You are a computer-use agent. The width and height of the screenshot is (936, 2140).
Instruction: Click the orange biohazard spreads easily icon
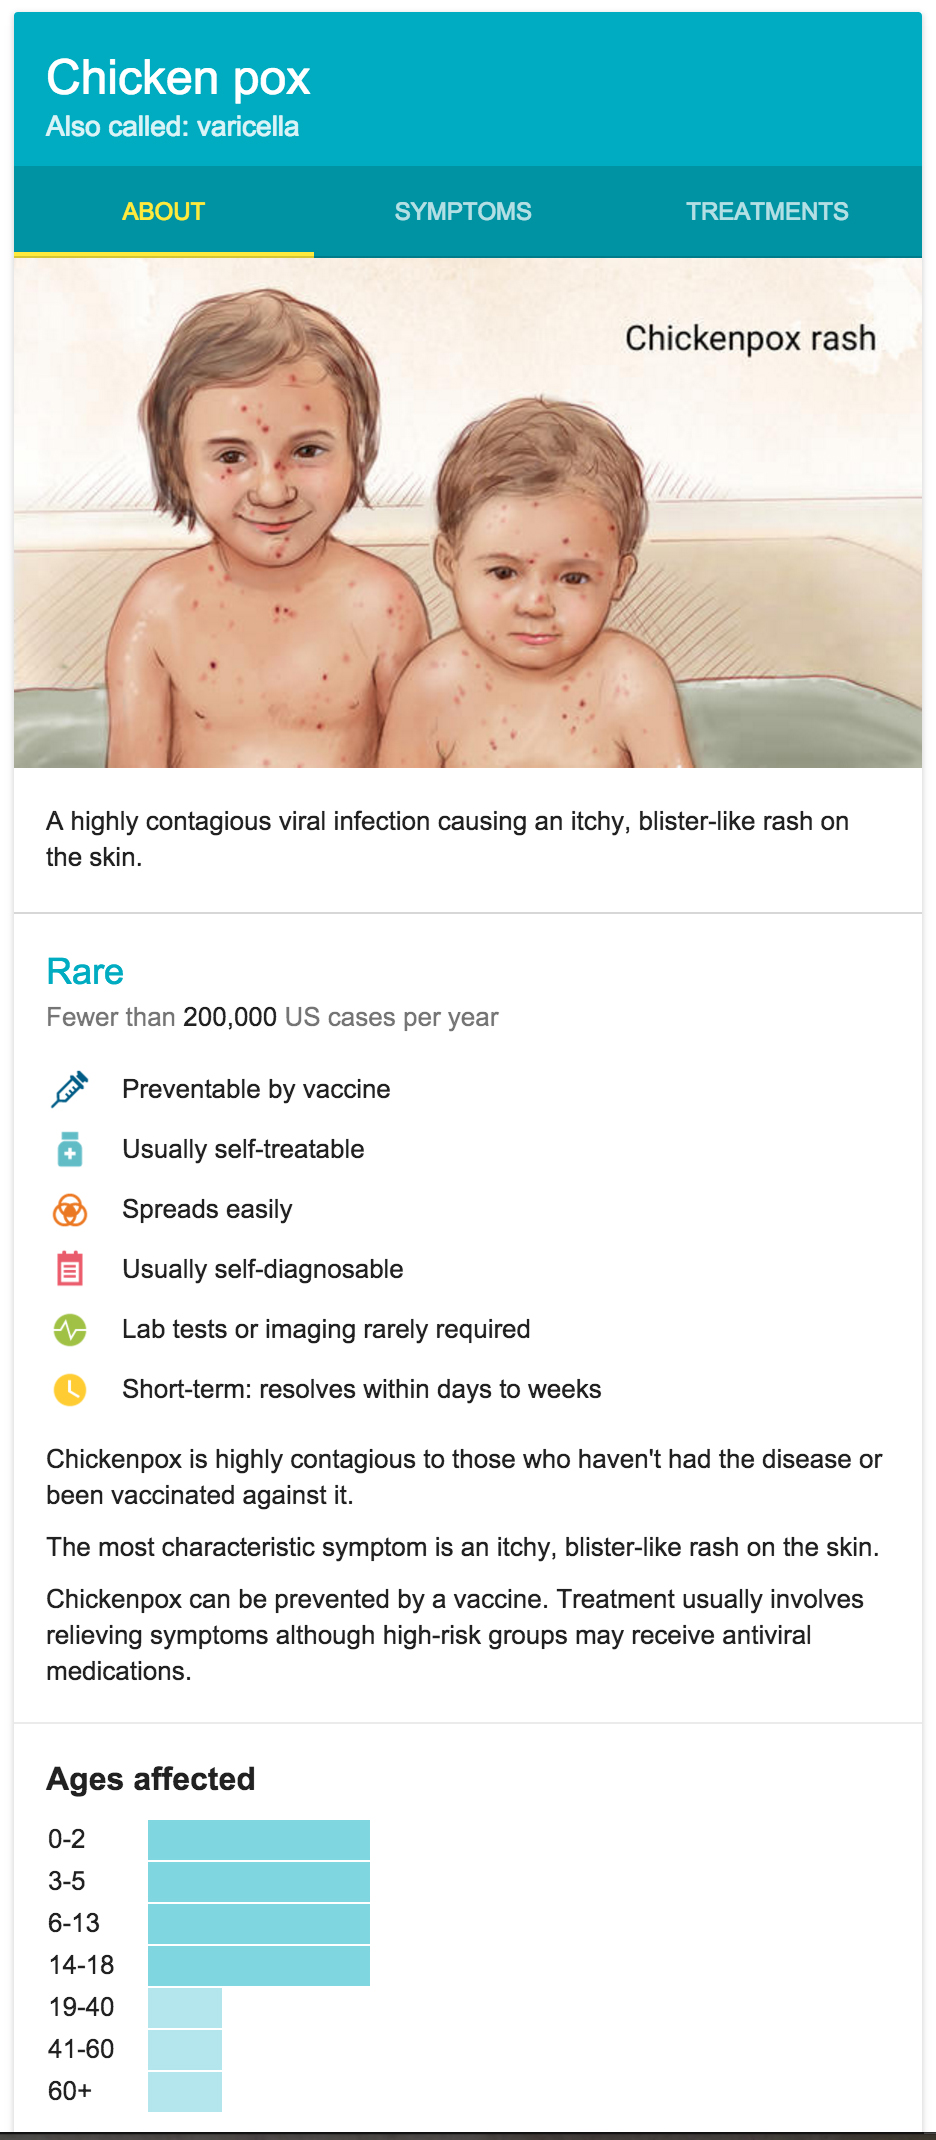click(x=69, y=1210)
